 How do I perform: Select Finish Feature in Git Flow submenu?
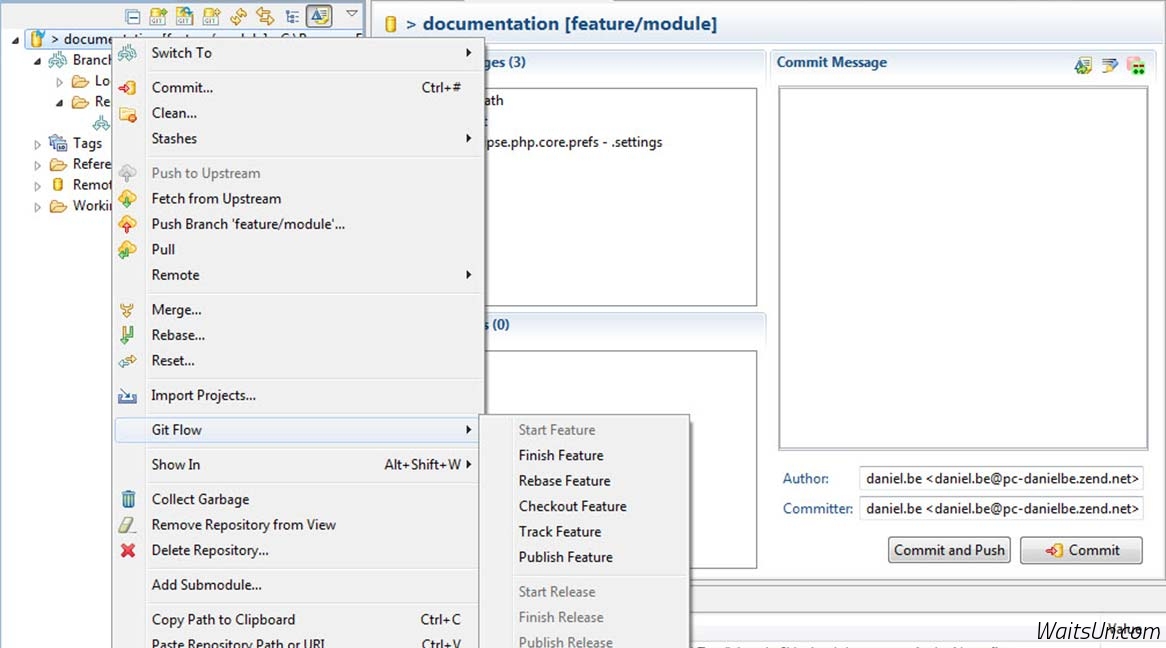point(560,455)
